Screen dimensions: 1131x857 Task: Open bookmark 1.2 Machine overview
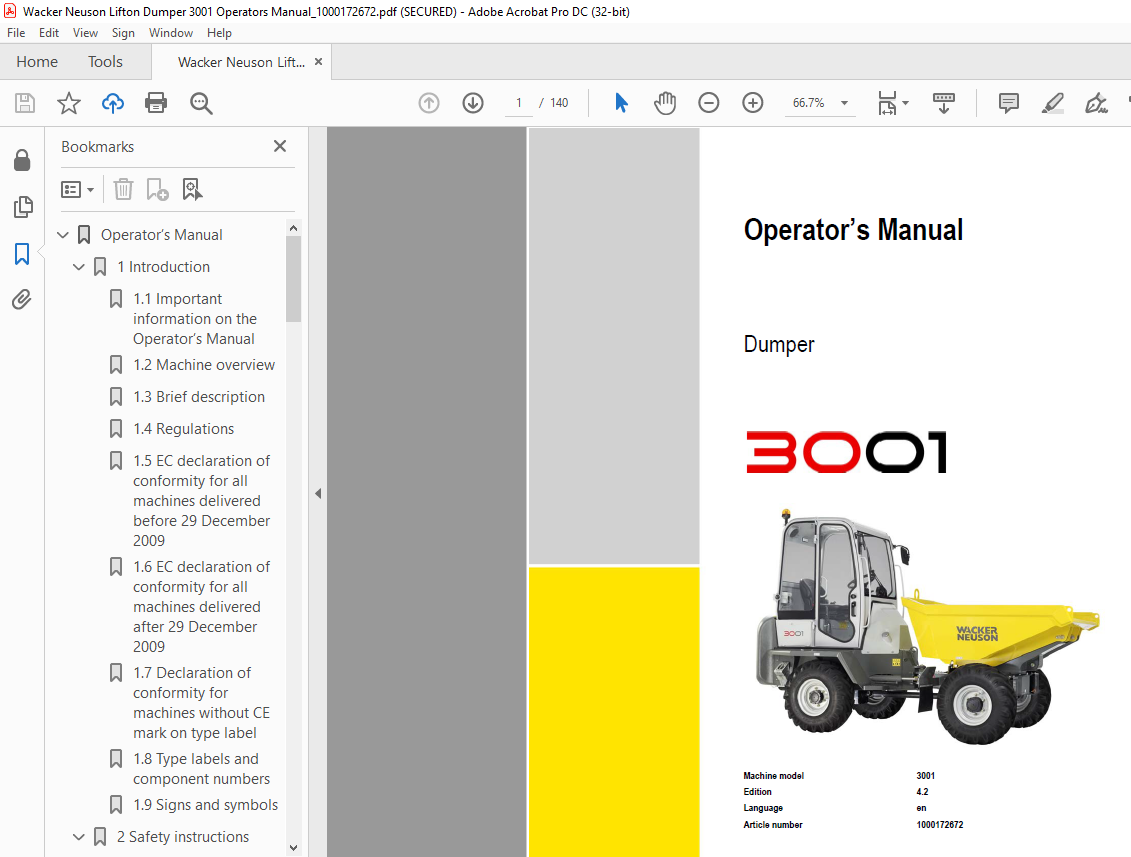[x=204, y=365]
